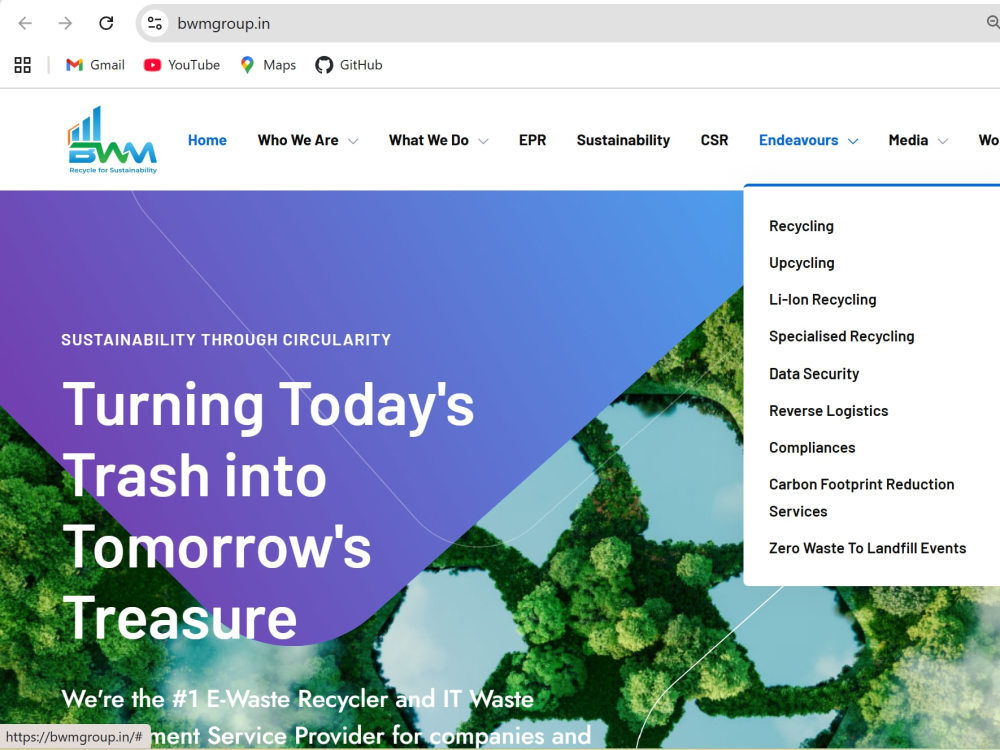The width and height of the screenshot is (1000, 750).
Task: Open site information icon in address bar
Action: 154,24
